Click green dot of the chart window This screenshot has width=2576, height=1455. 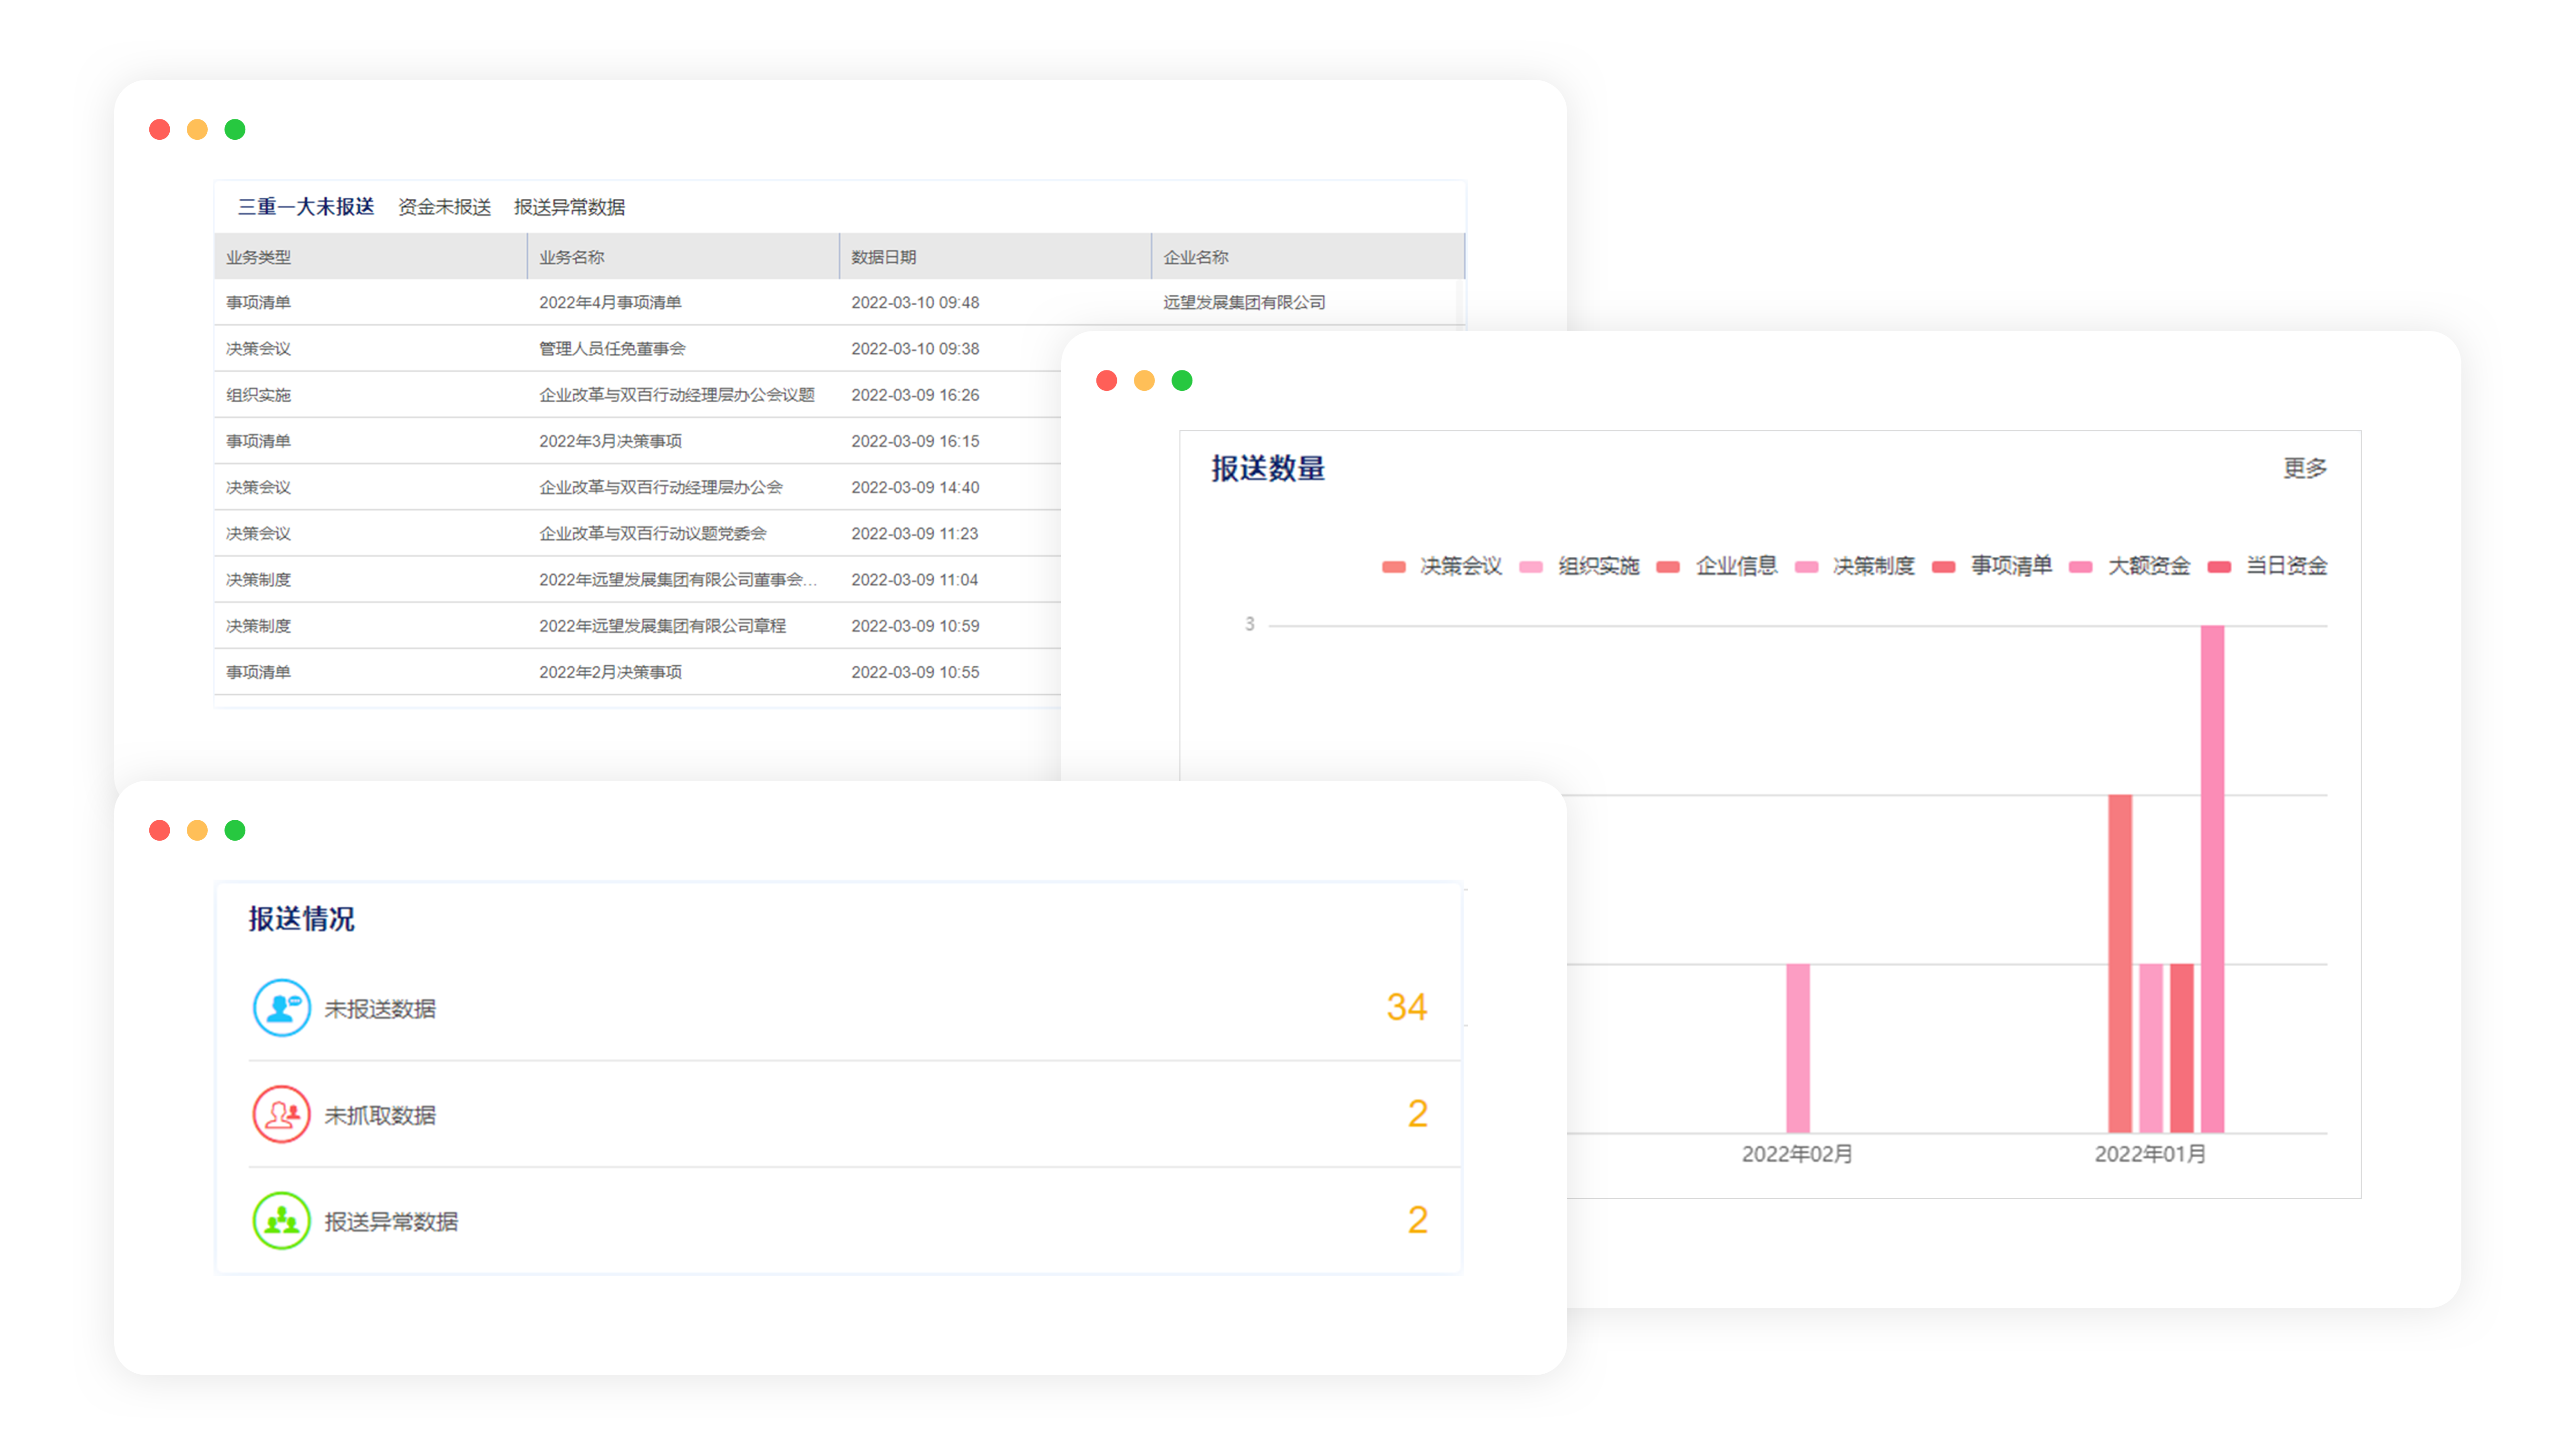[1182, 380]
